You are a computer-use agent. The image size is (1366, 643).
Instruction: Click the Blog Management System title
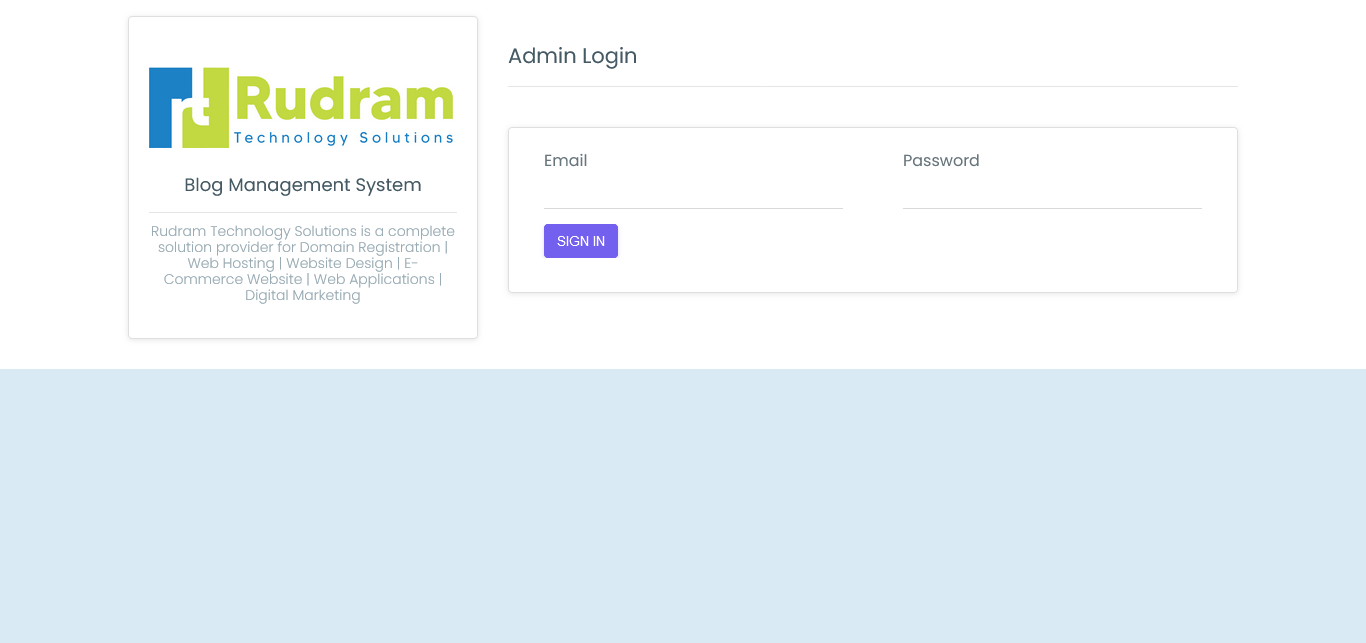coord(303,185)
